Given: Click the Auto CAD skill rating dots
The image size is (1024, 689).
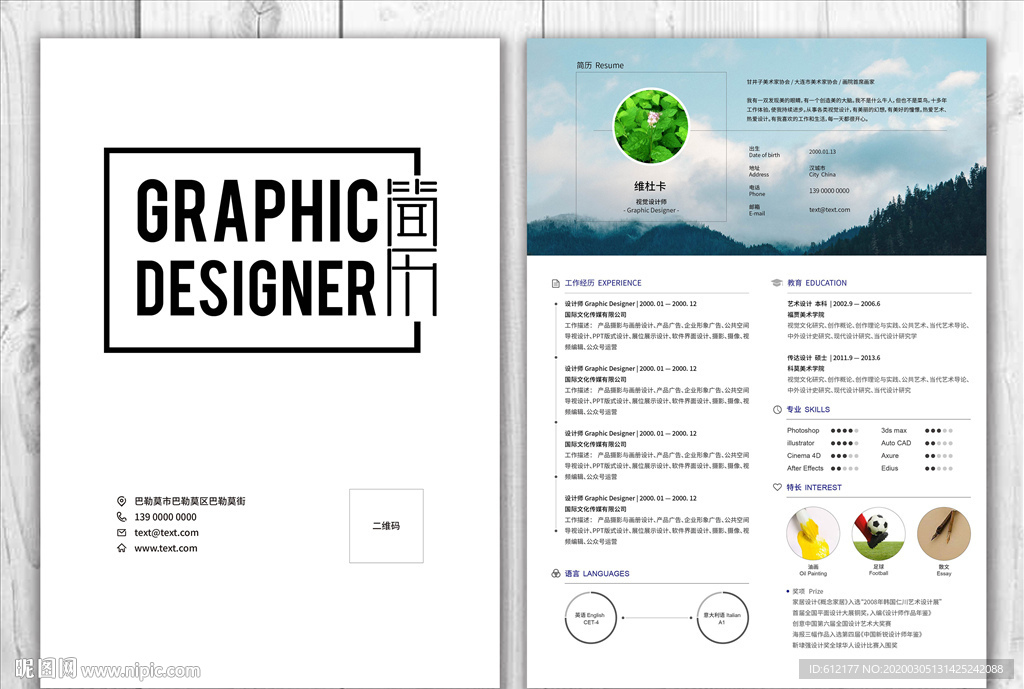Looking at the screenshot, I should click(938, 443).
